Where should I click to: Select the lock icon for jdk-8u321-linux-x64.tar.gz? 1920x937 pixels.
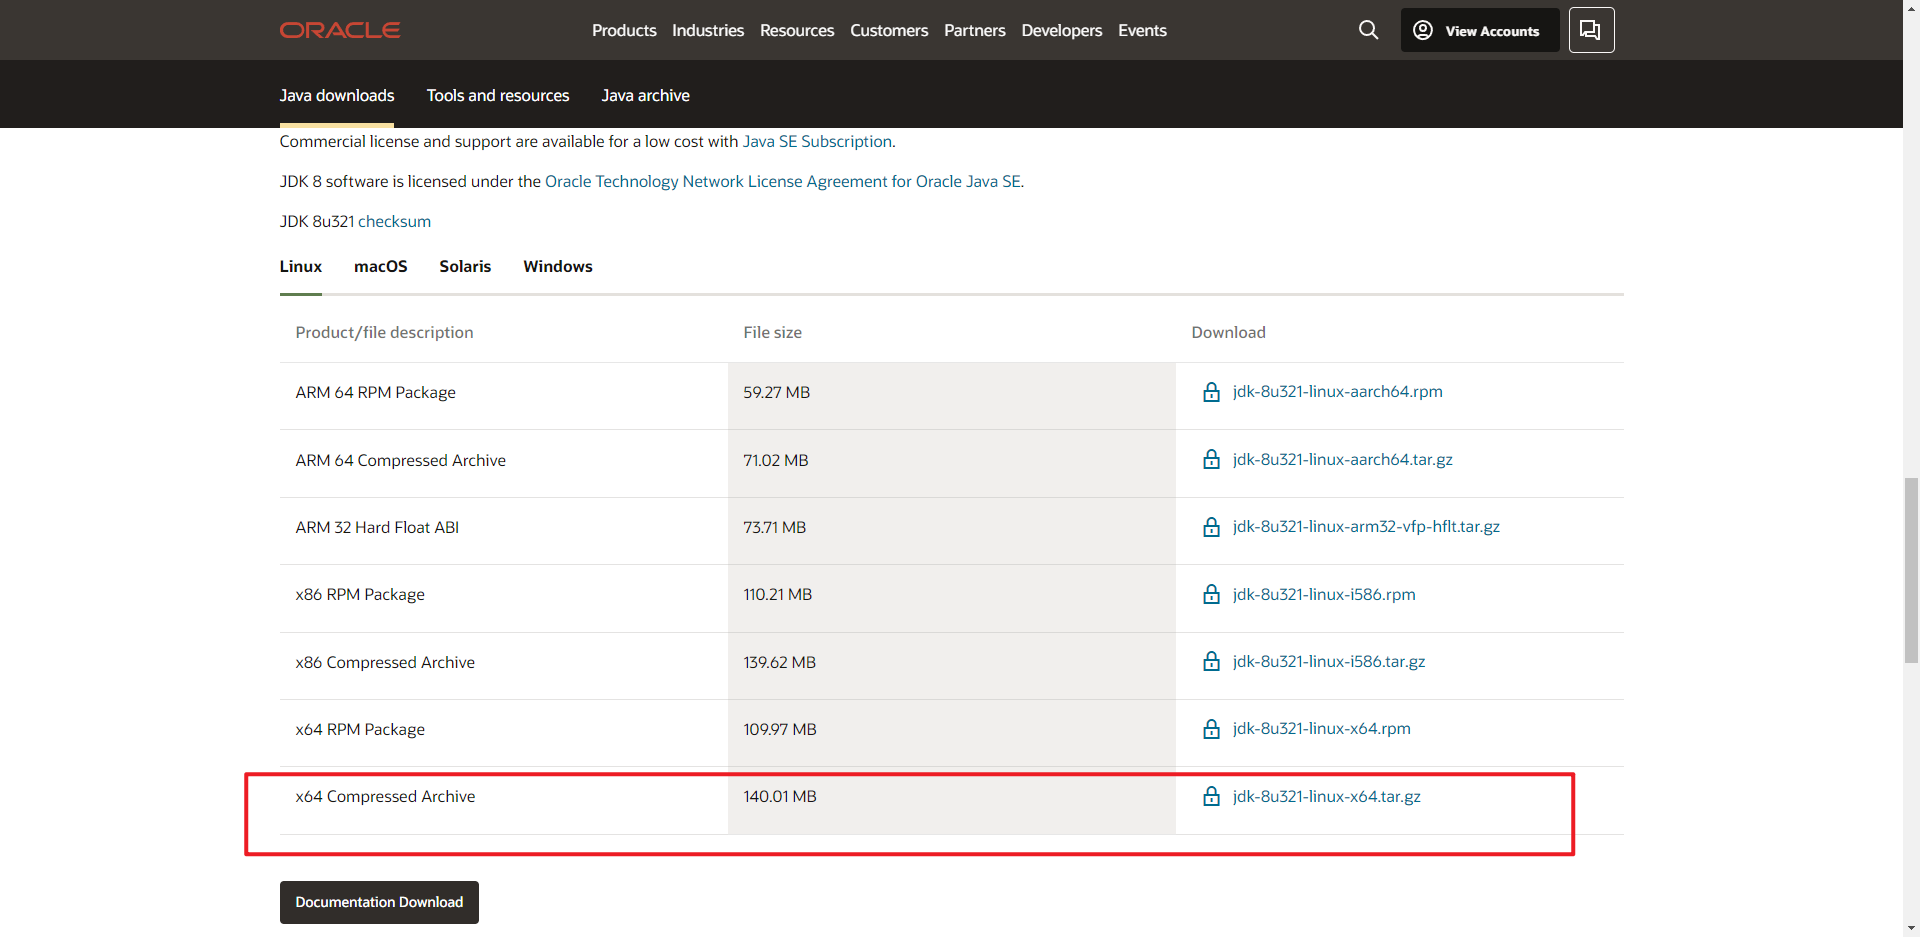click(x=1211, y=797)
